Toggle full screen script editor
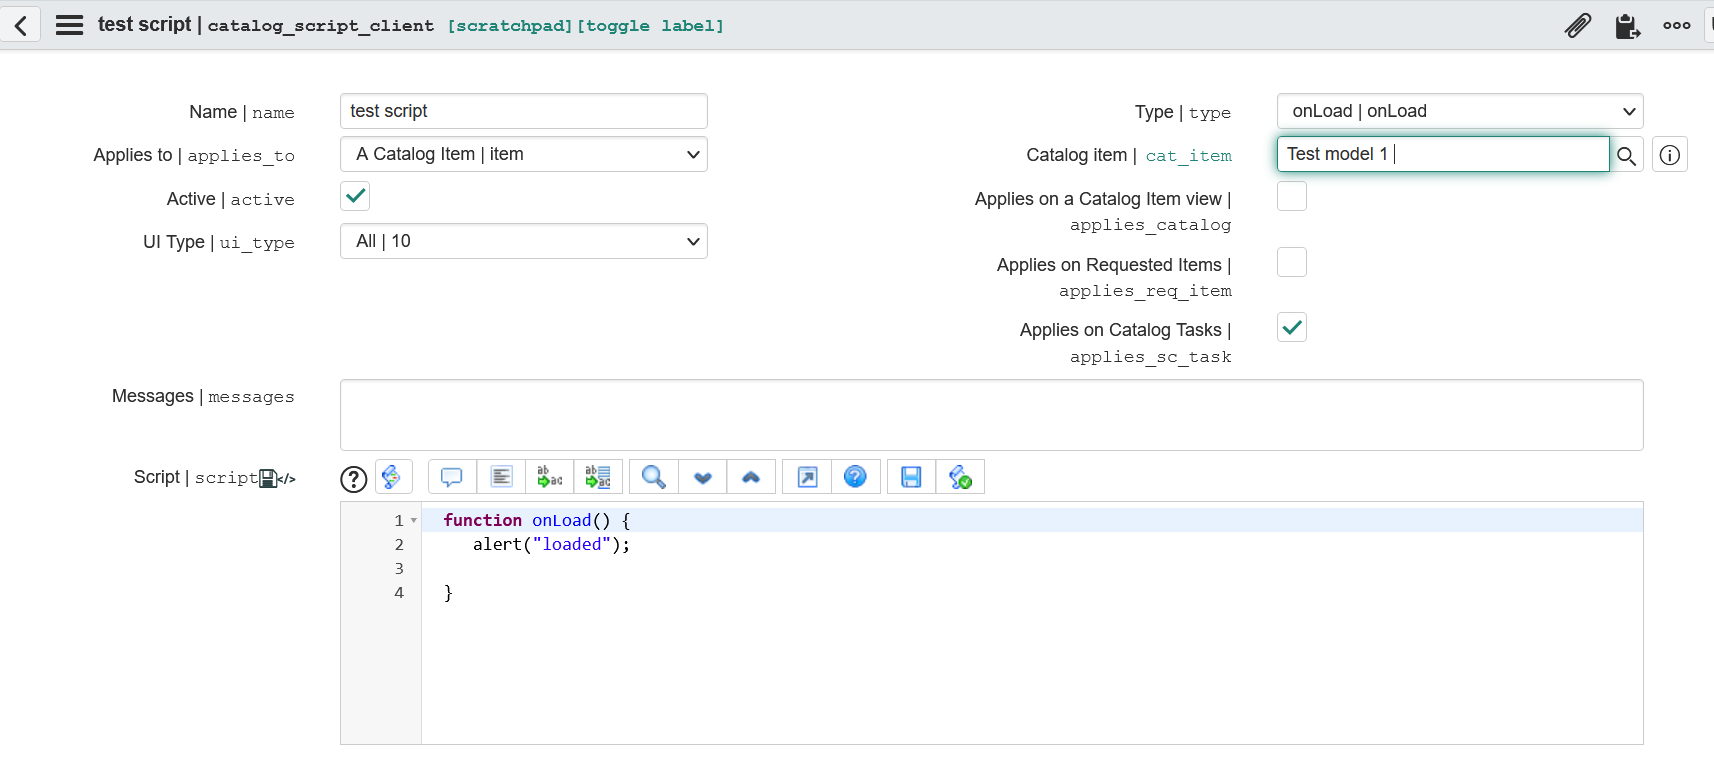1714x757 pixels. click(x=807, y=477)
